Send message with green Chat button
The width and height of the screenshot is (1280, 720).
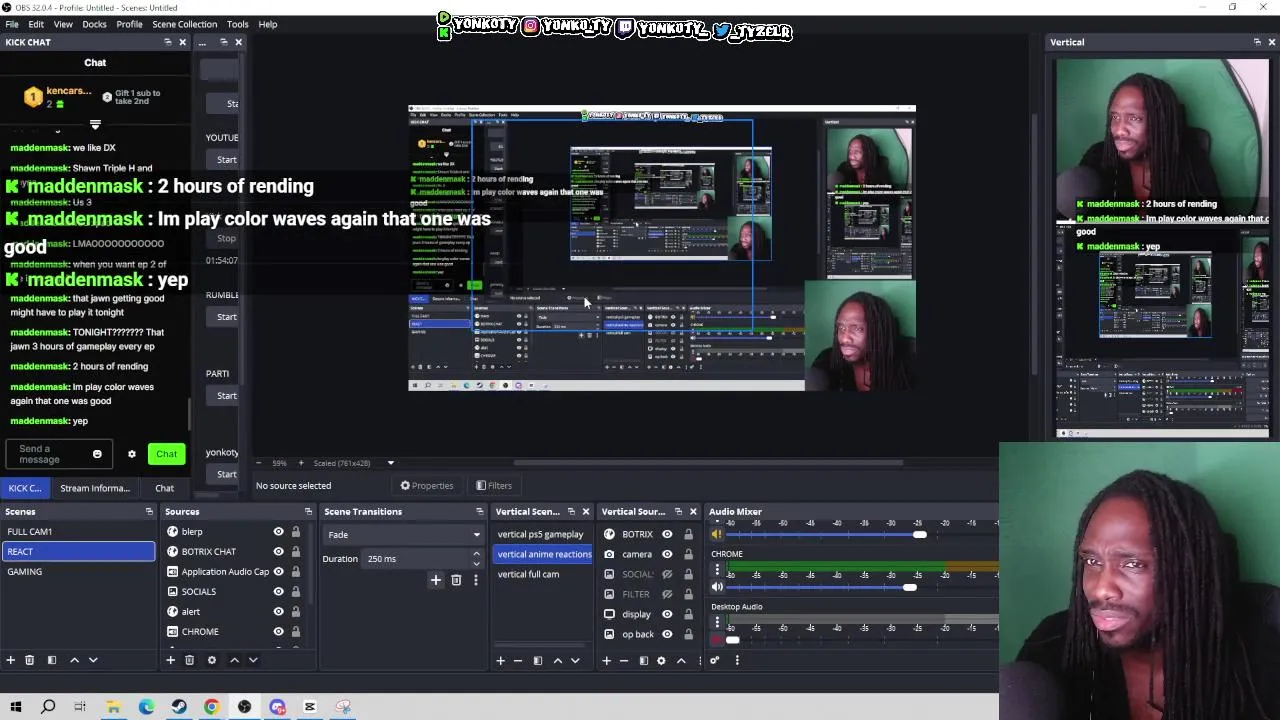click(166, 454)
